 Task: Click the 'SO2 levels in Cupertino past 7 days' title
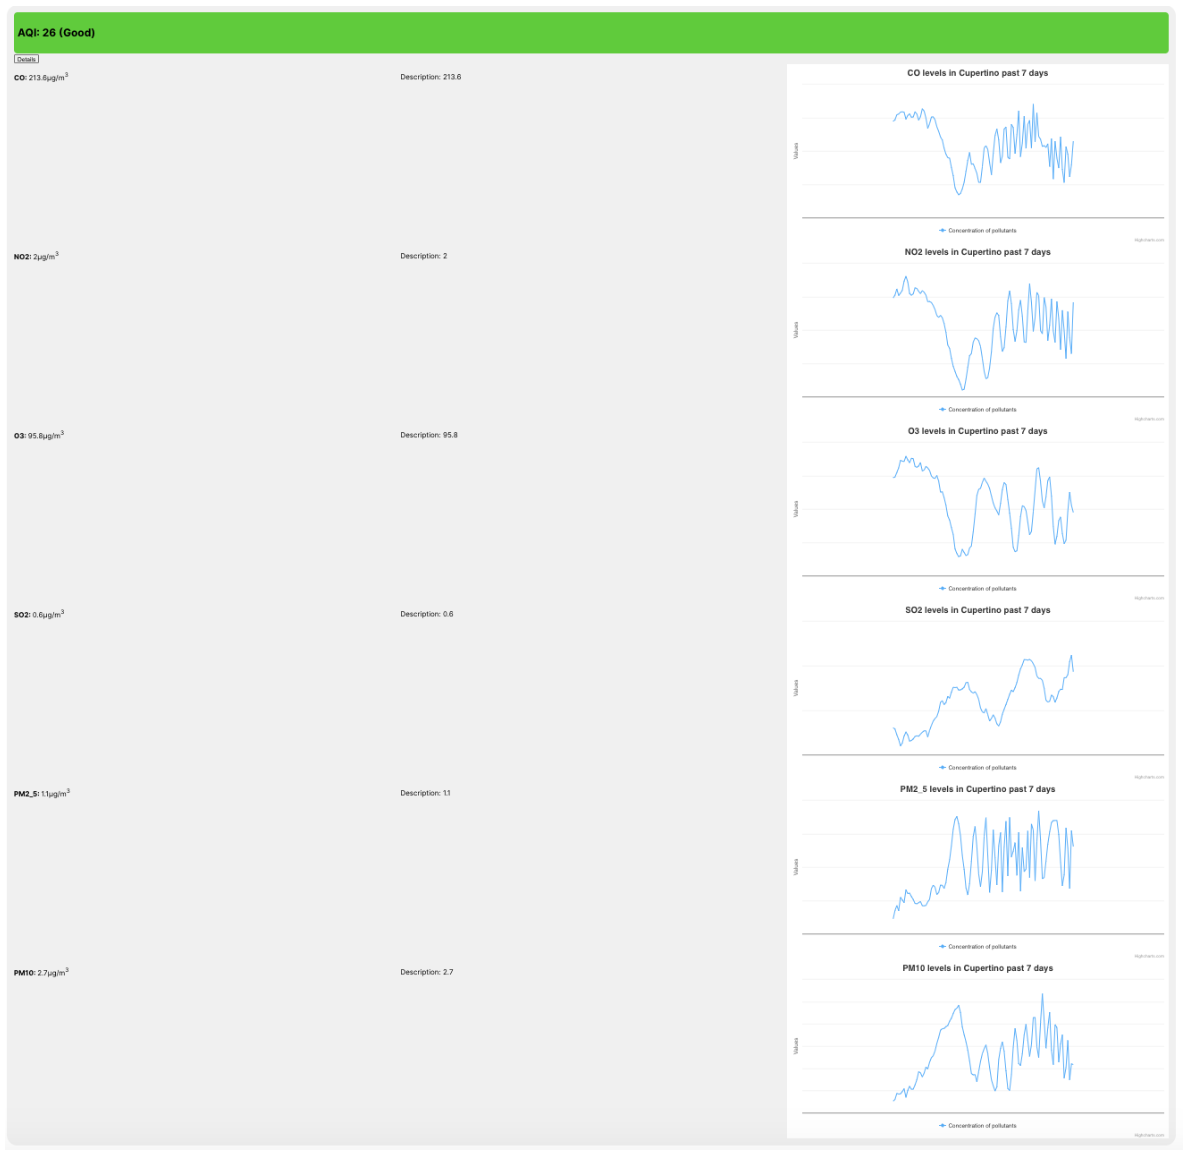click(977, 610)
